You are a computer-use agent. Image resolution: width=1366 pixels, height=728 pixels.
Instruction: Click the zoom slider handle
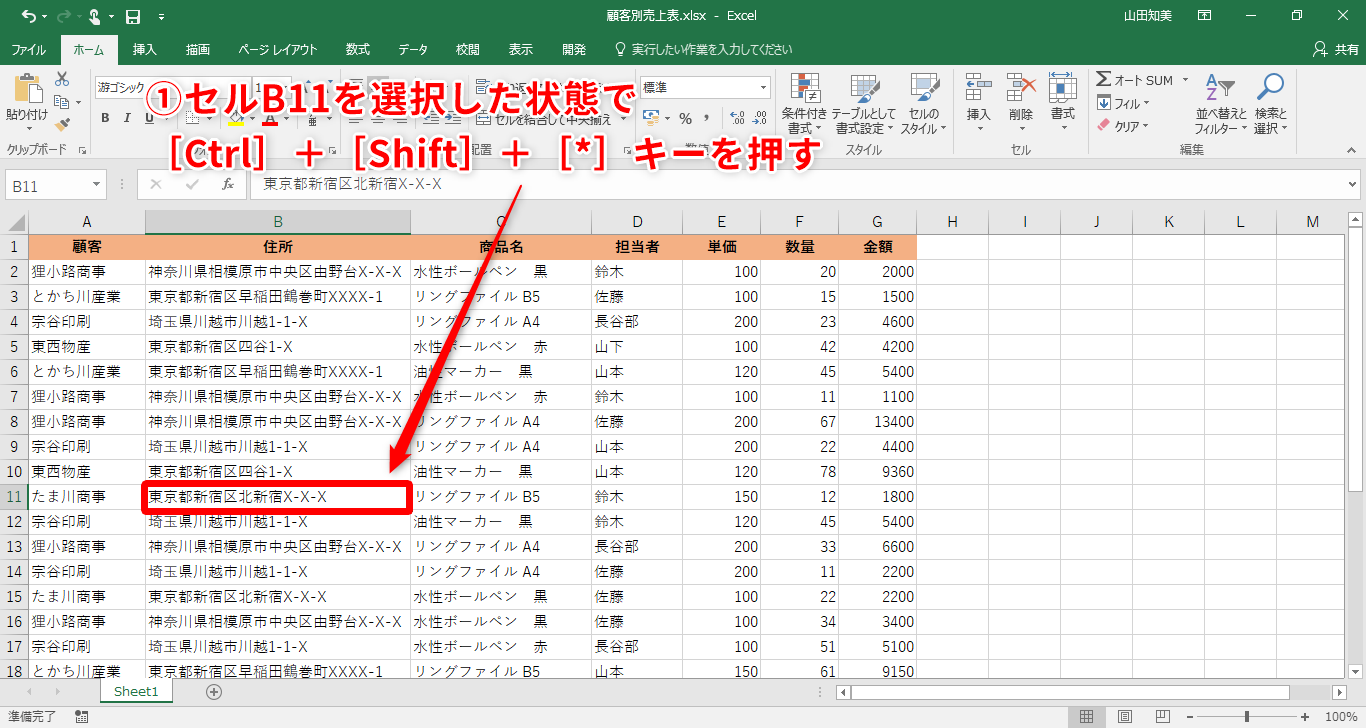pos(1247,716)
